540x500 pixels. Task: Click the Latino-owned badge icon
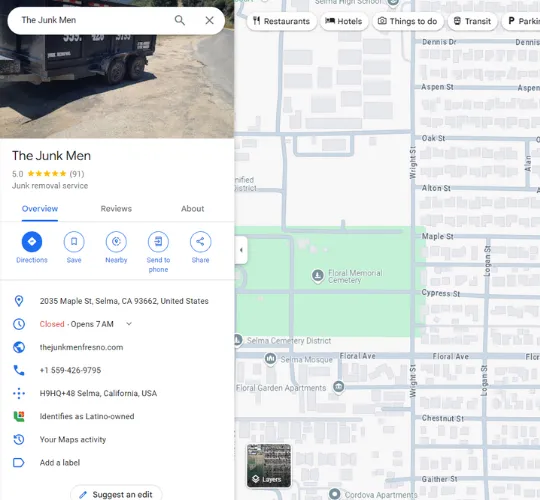pyautogui.click(x=19, y=416)
